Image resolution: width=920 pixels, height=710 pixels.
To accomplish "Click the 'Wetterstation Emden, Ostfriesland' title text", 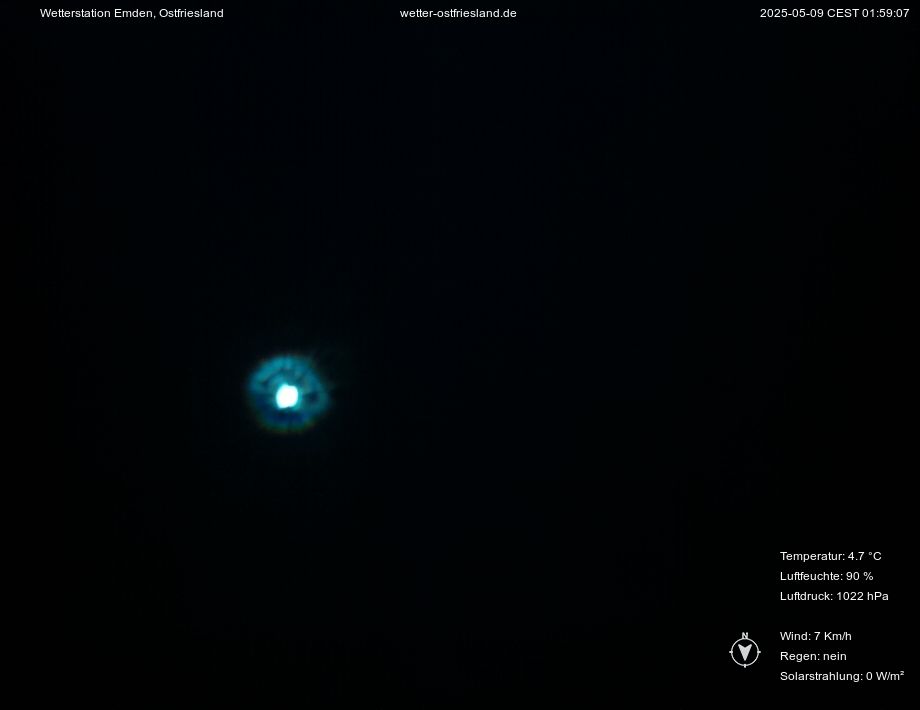I will 131,13.
